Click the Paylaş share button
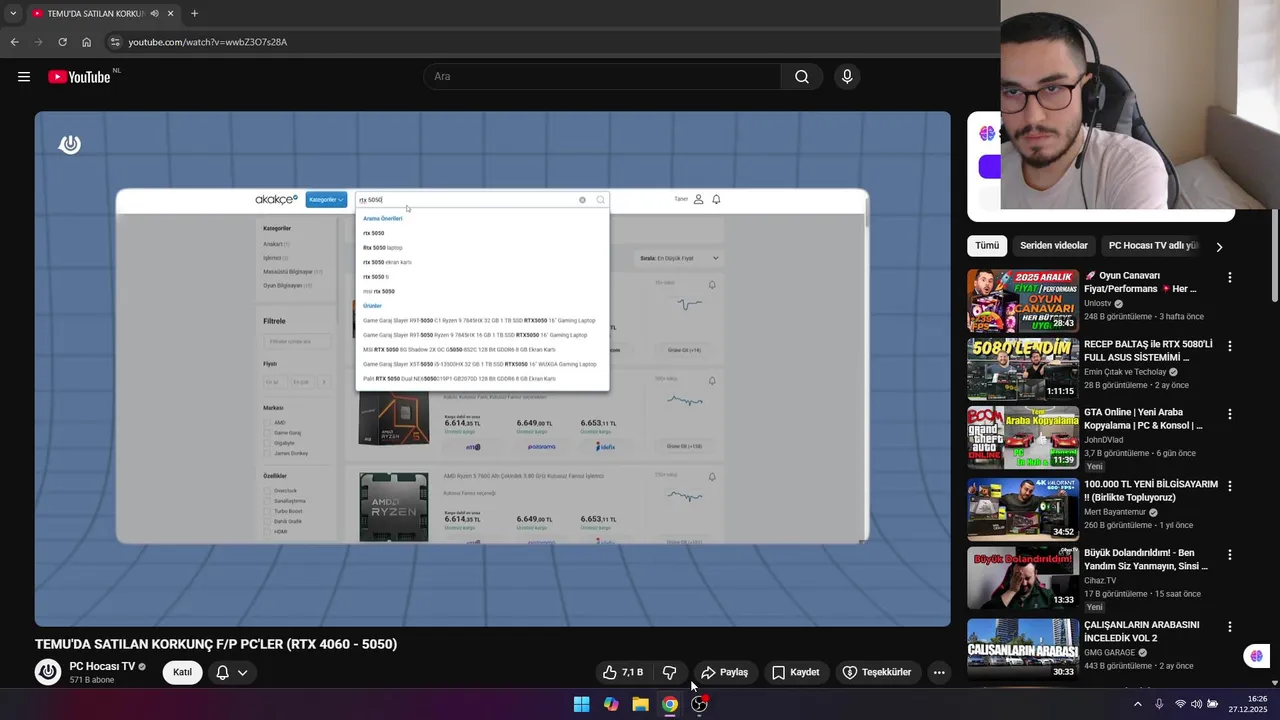This screenshot has height=720, width=1280. coord(725,672)
